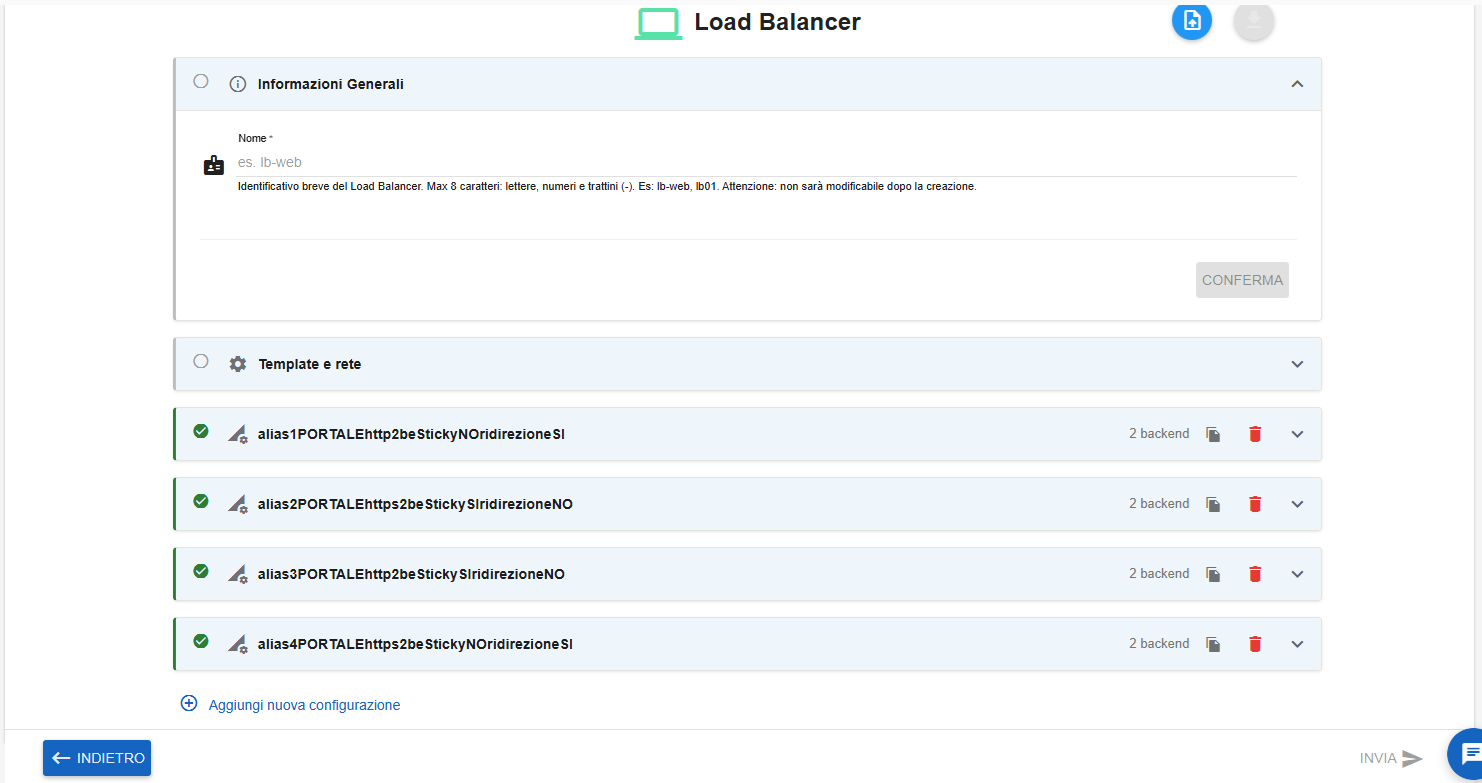The height and width of the screenshot is (783, 1482).
Task: Focus the Nome input field
Action: pos(767,162)
